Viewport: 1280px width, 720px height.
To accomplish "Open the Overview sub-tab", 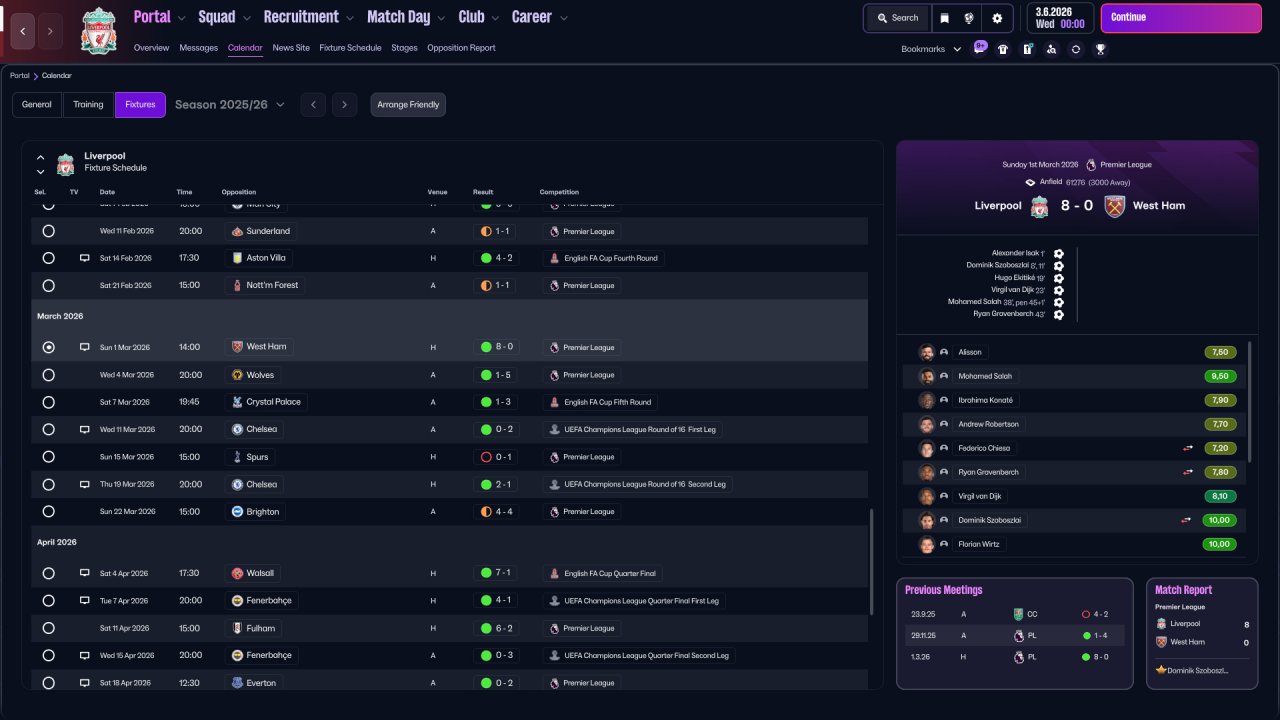I will (x=151, y=48).
